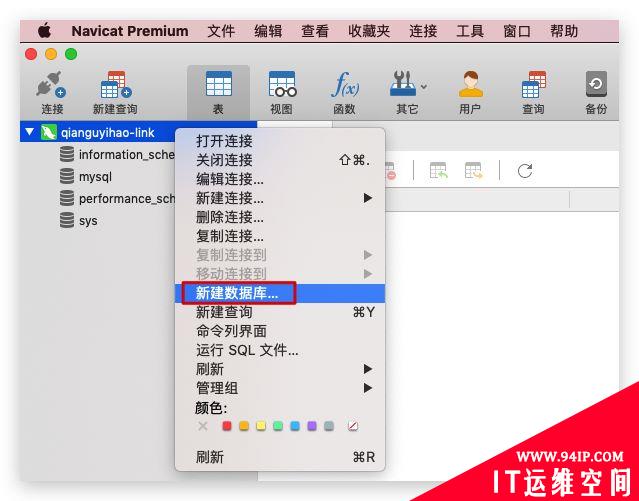Pick the red color swatch
Image resolution: width=639 pixels, height=501 pixels.
227,426
